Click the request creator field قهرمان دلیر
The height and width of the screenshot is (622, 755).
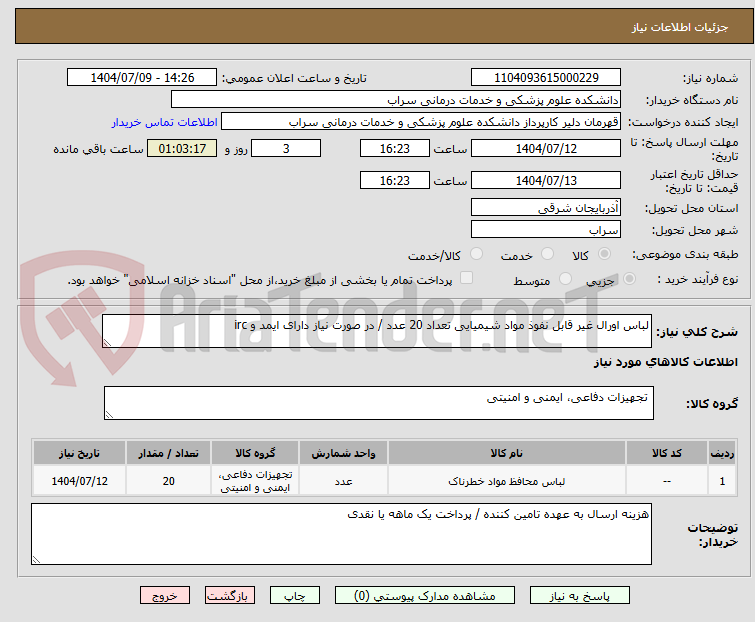[x=421, y=122]
